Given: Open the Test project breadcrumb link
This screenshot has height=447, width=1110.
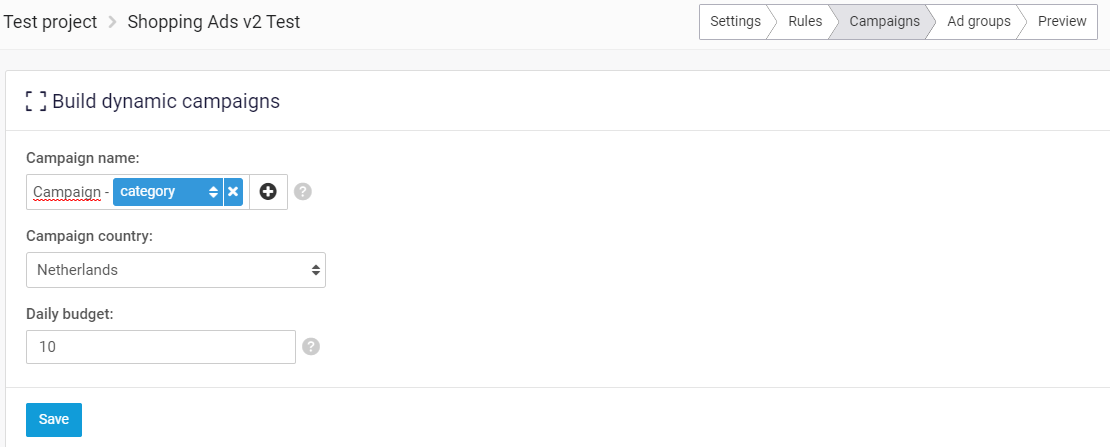Looking at the screenshot, I should [x=51, y=22].
